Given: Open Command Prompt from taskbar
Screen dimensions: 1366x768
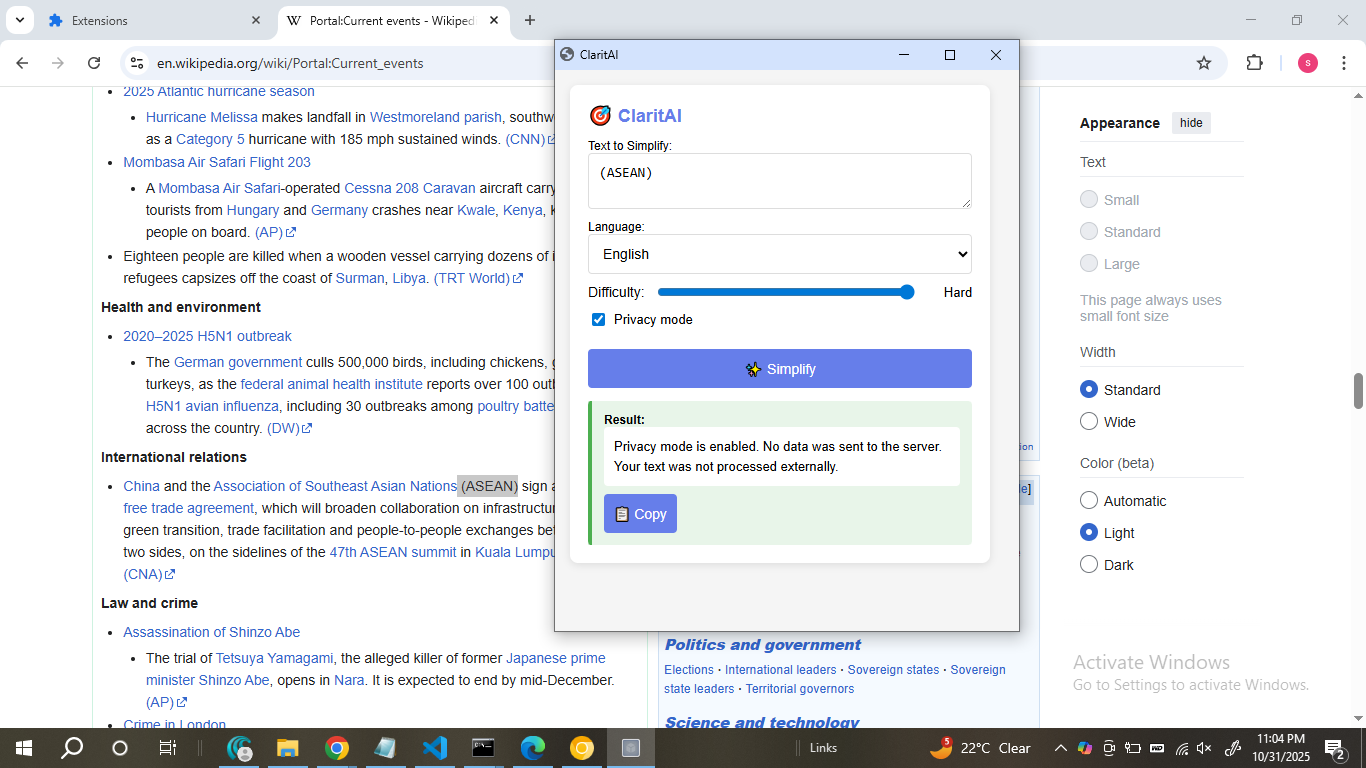Looking at the screenshot, I should 483,748.
